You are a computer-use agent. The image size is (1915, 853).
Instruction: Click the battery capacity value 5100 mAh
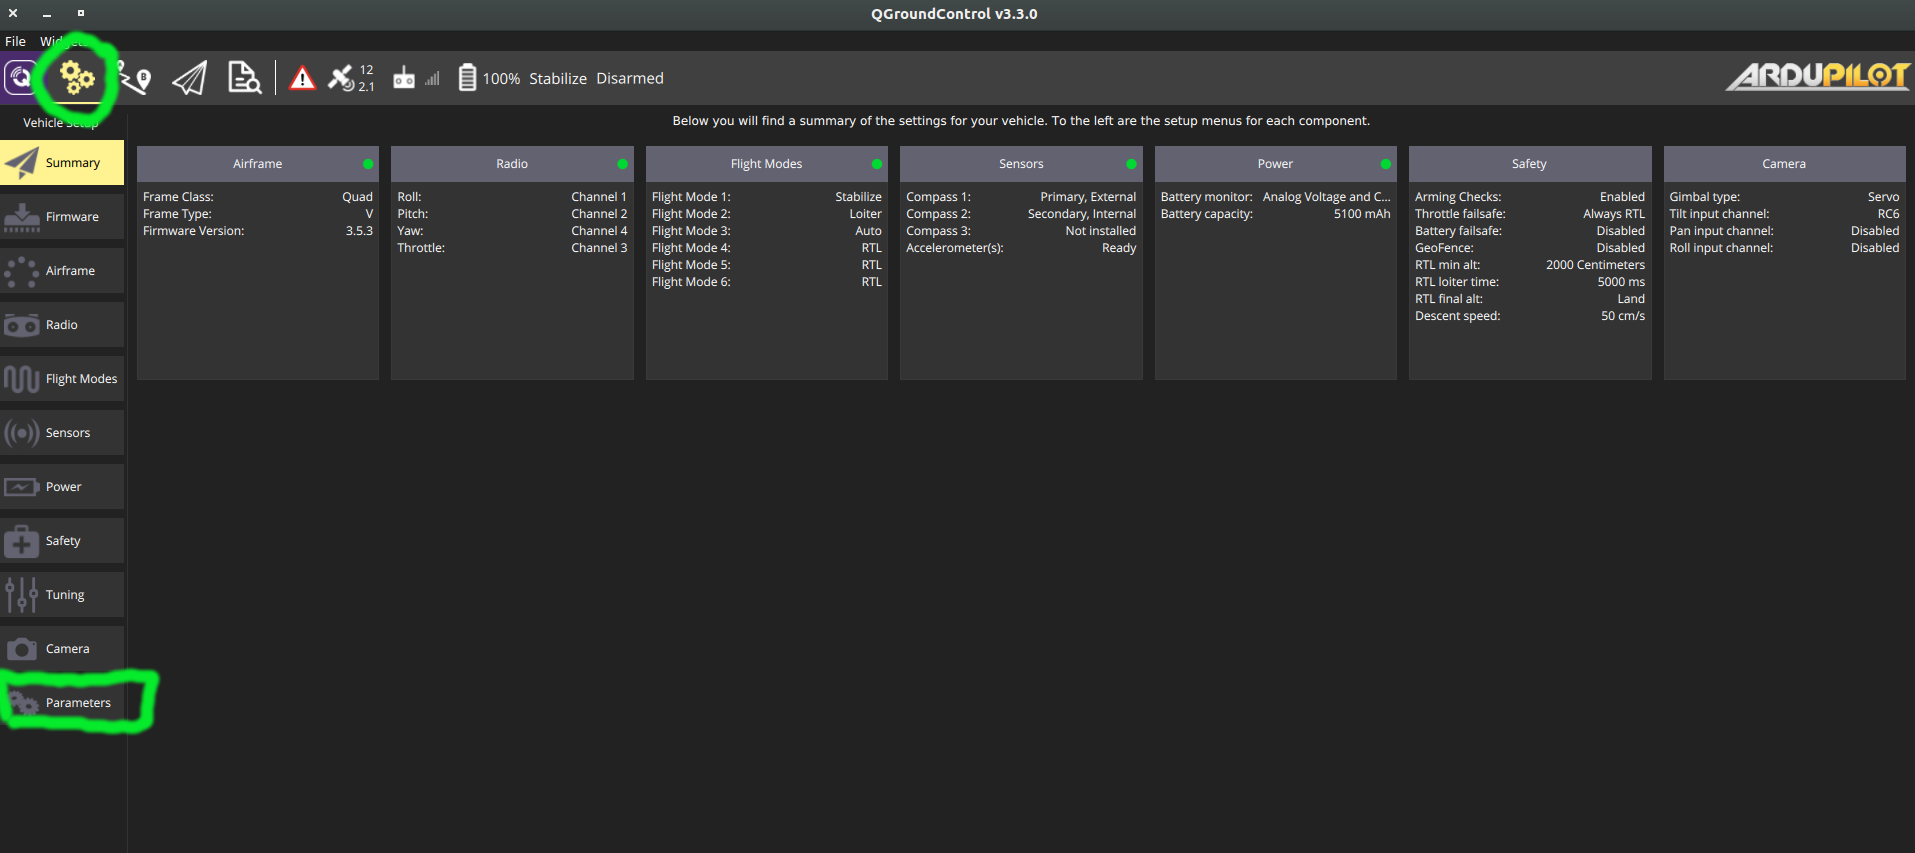click(1362, 214)
